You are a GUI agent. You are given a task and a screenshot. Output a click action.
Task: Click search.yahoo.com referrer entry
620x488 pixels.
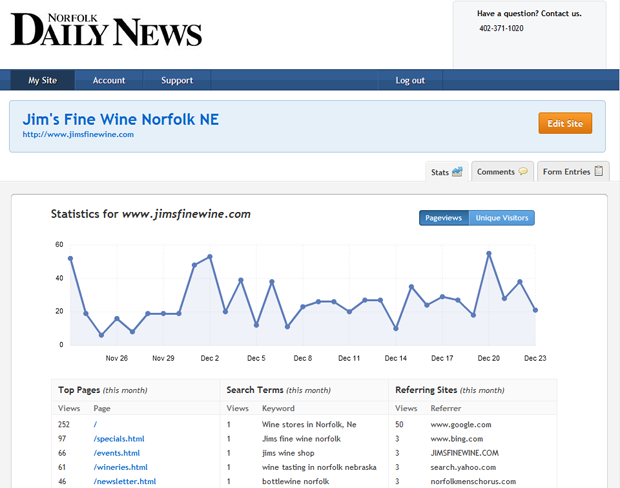pyautogui.click(x=463, y=467)
